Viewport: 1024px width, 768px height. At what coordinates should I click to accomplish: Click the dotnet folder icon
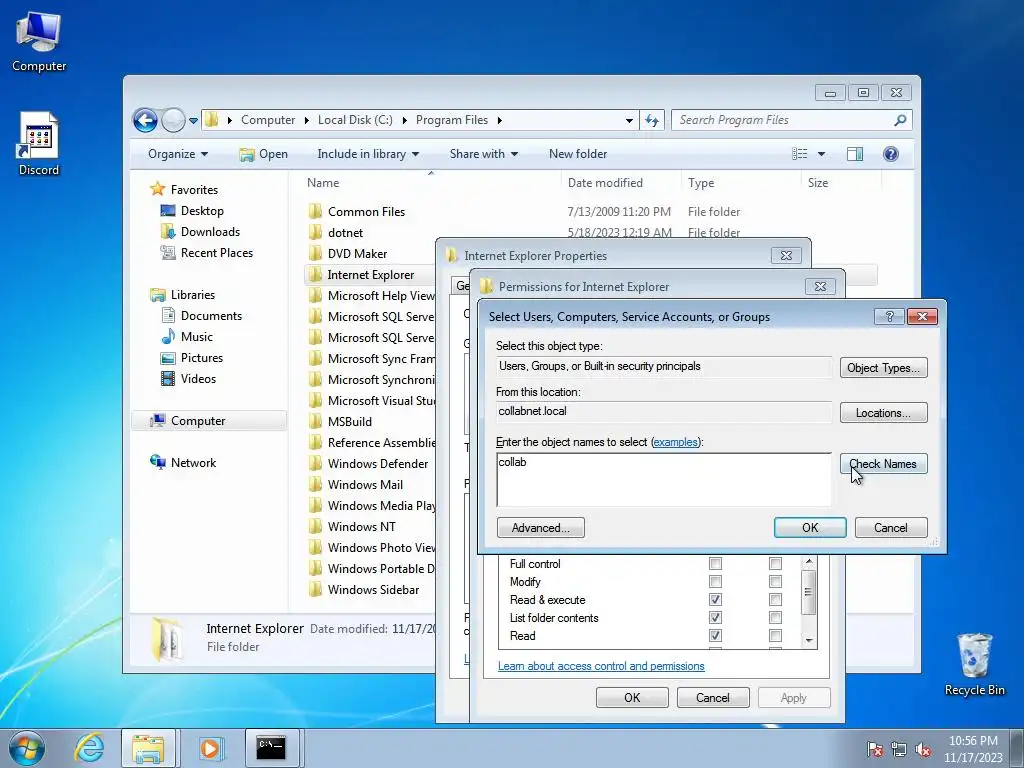315,232
